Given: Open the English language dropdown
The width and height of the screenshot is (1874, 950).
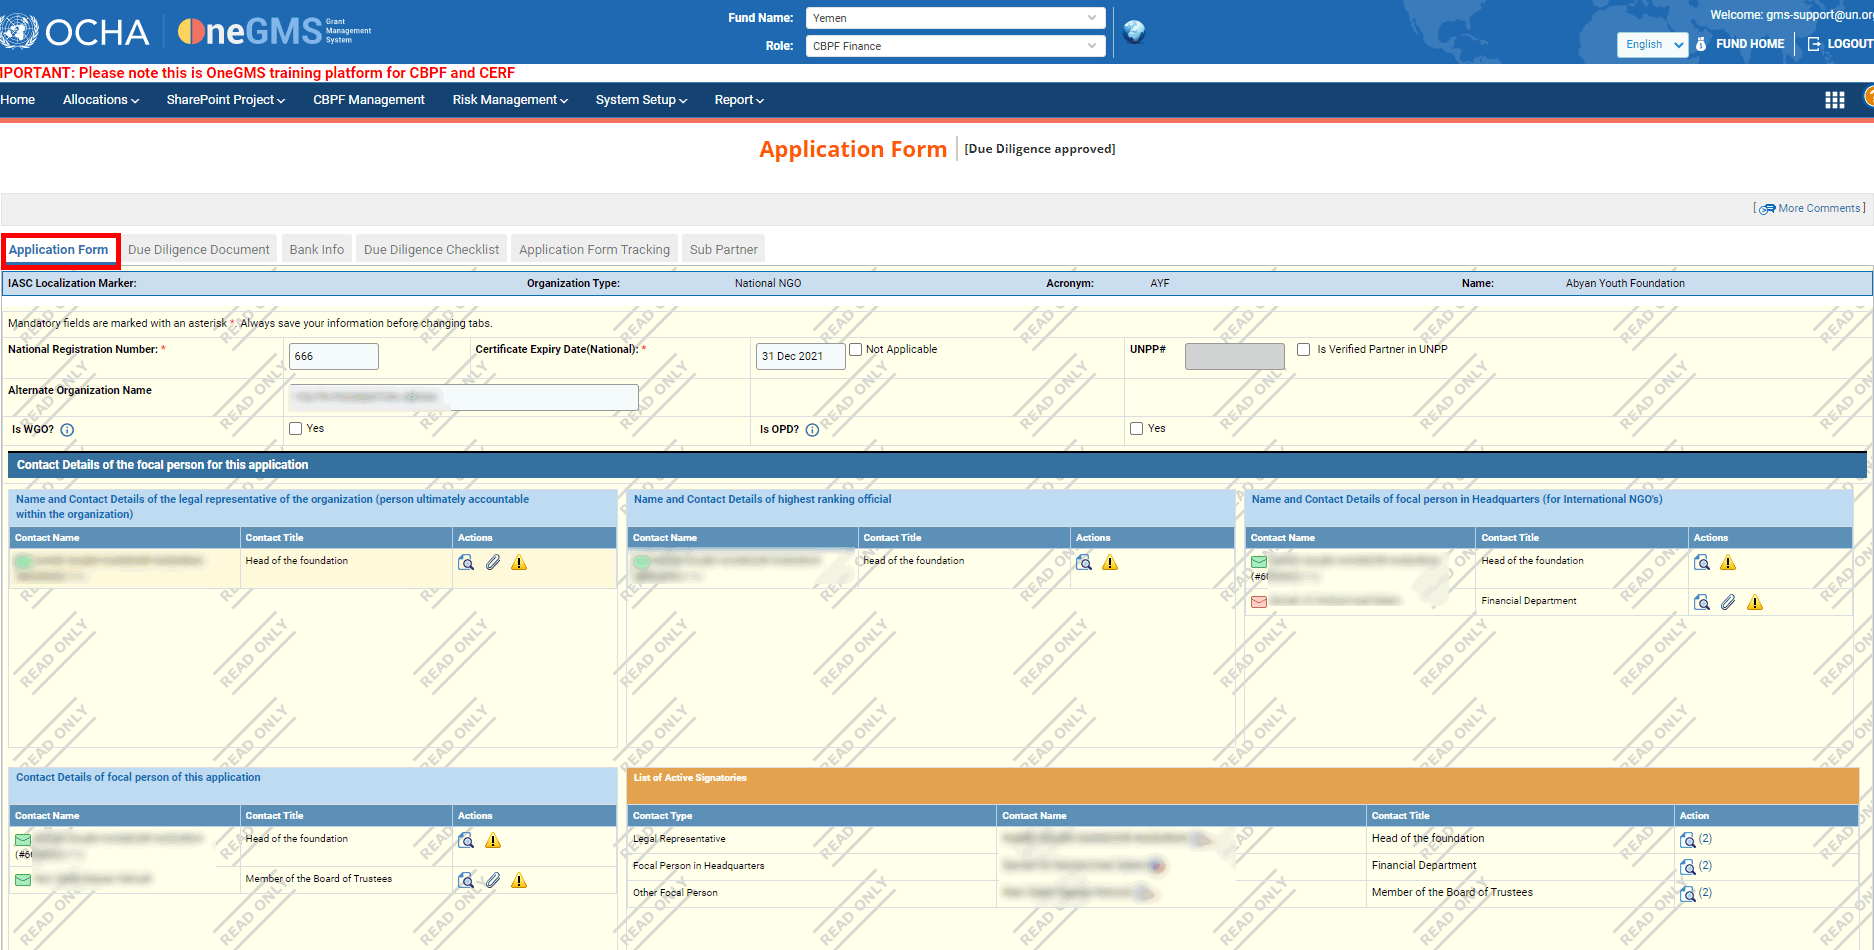Looking at the screenshot, I should [1652, 44].
